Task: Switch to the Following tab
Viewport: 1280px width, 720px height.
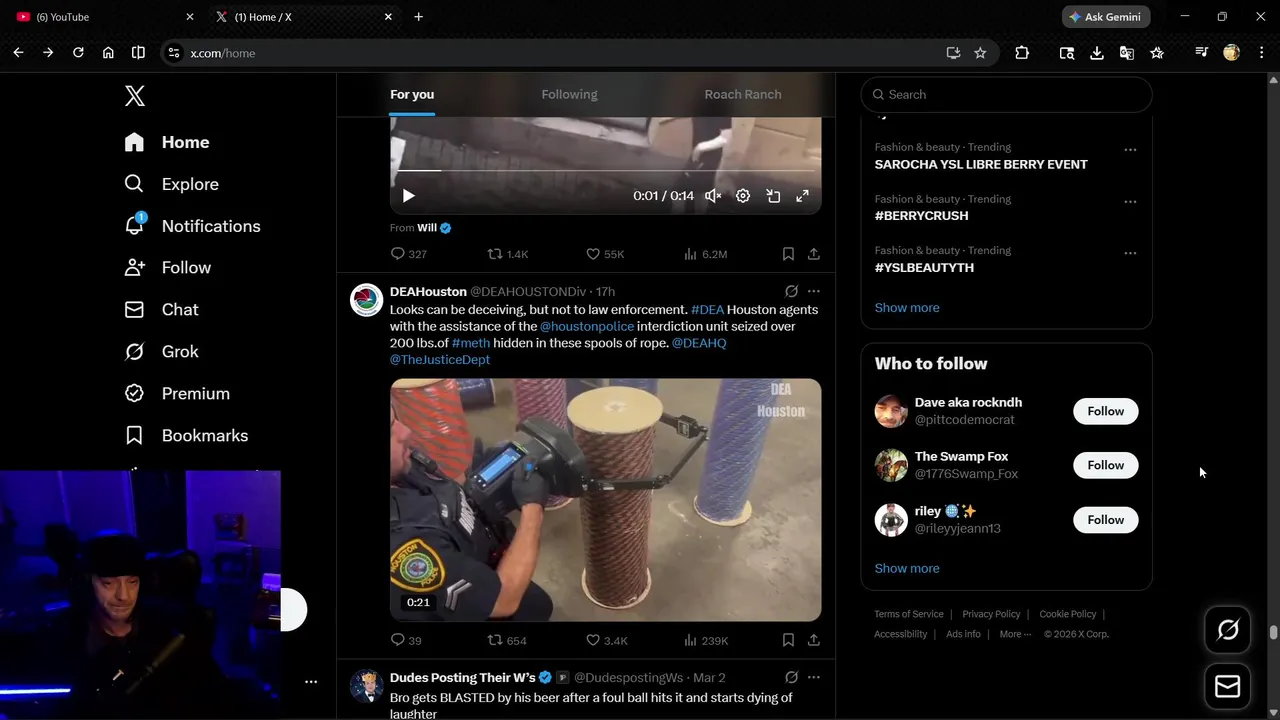Action: 569,94
